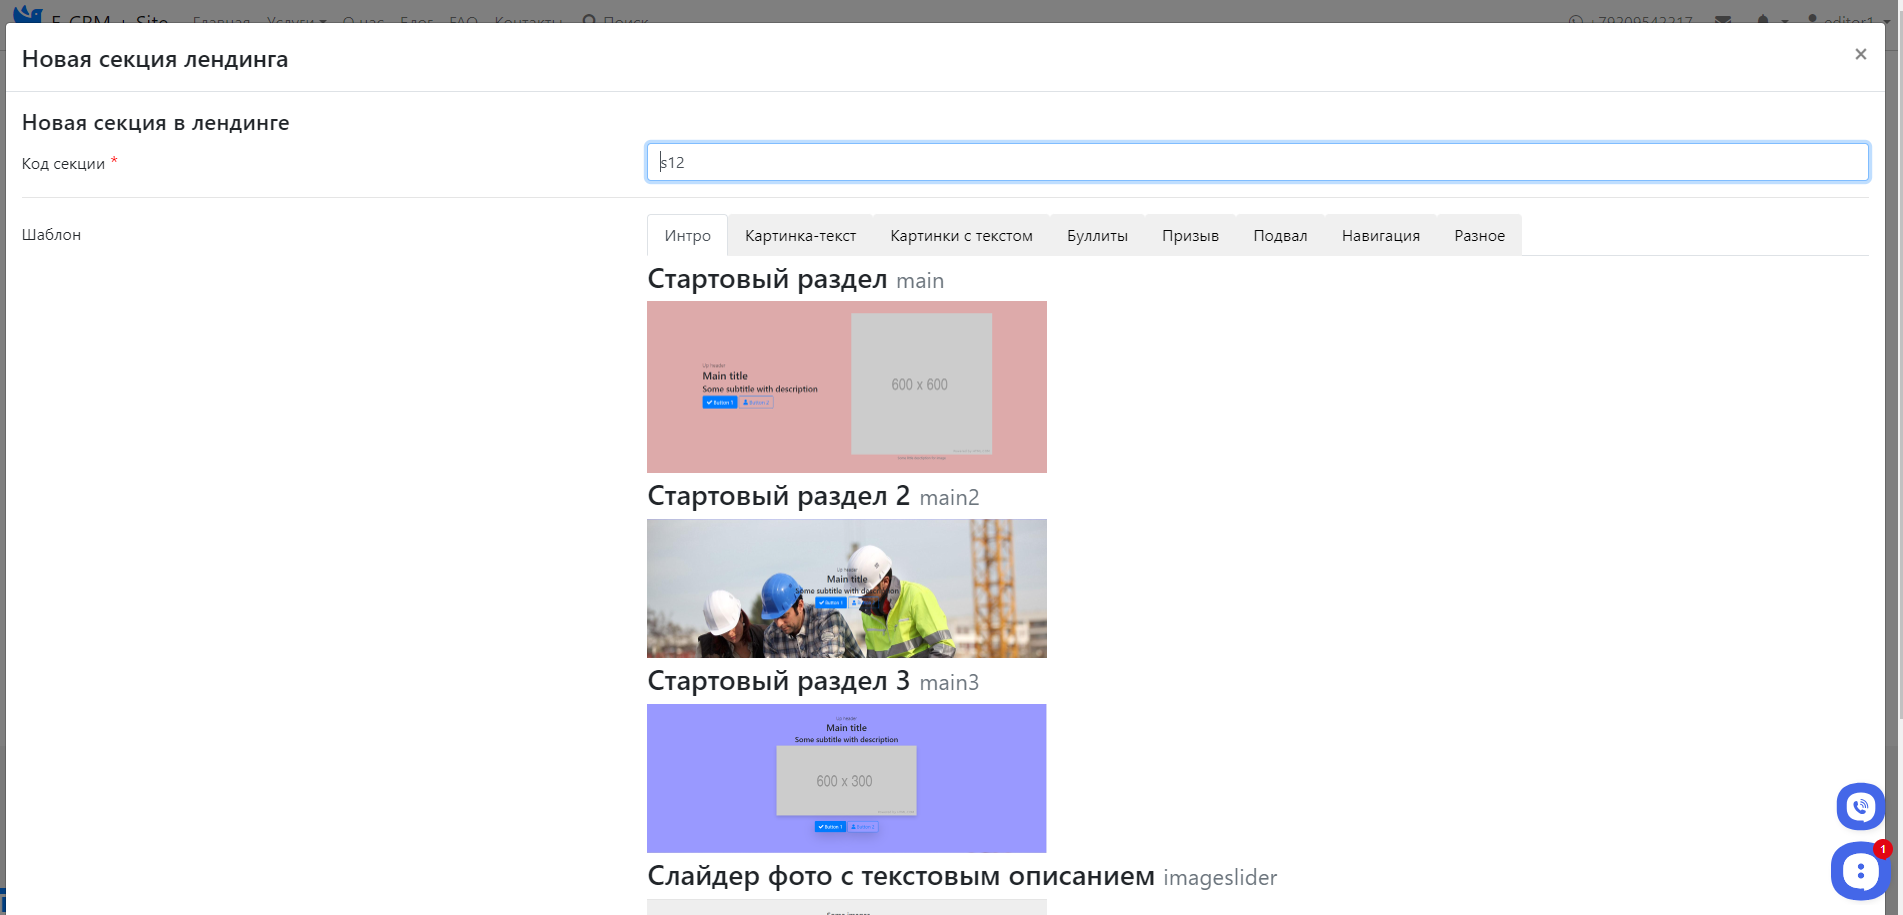Open the phone callback widget

(1860, 806)
